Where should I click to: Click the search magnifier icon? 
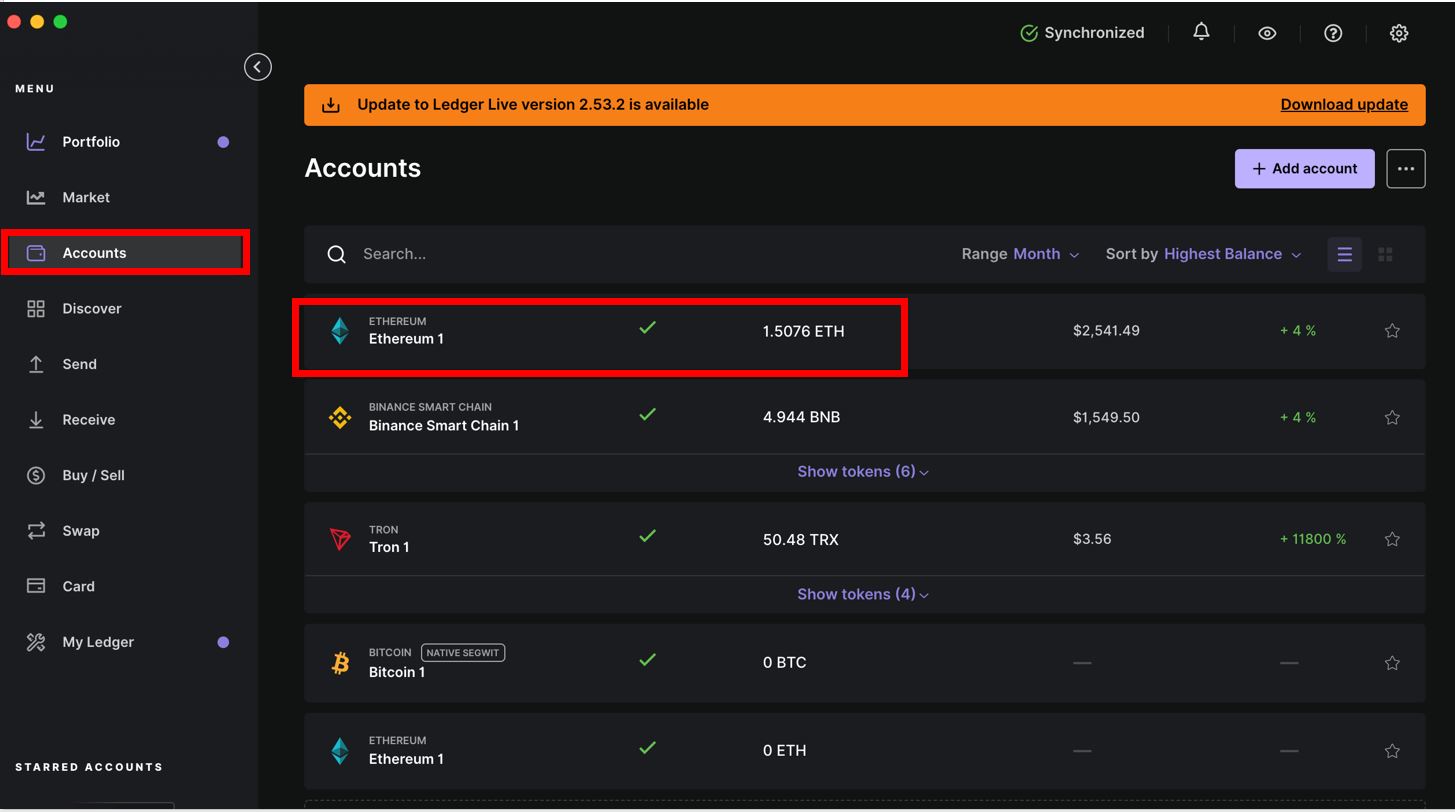(337, 254)
